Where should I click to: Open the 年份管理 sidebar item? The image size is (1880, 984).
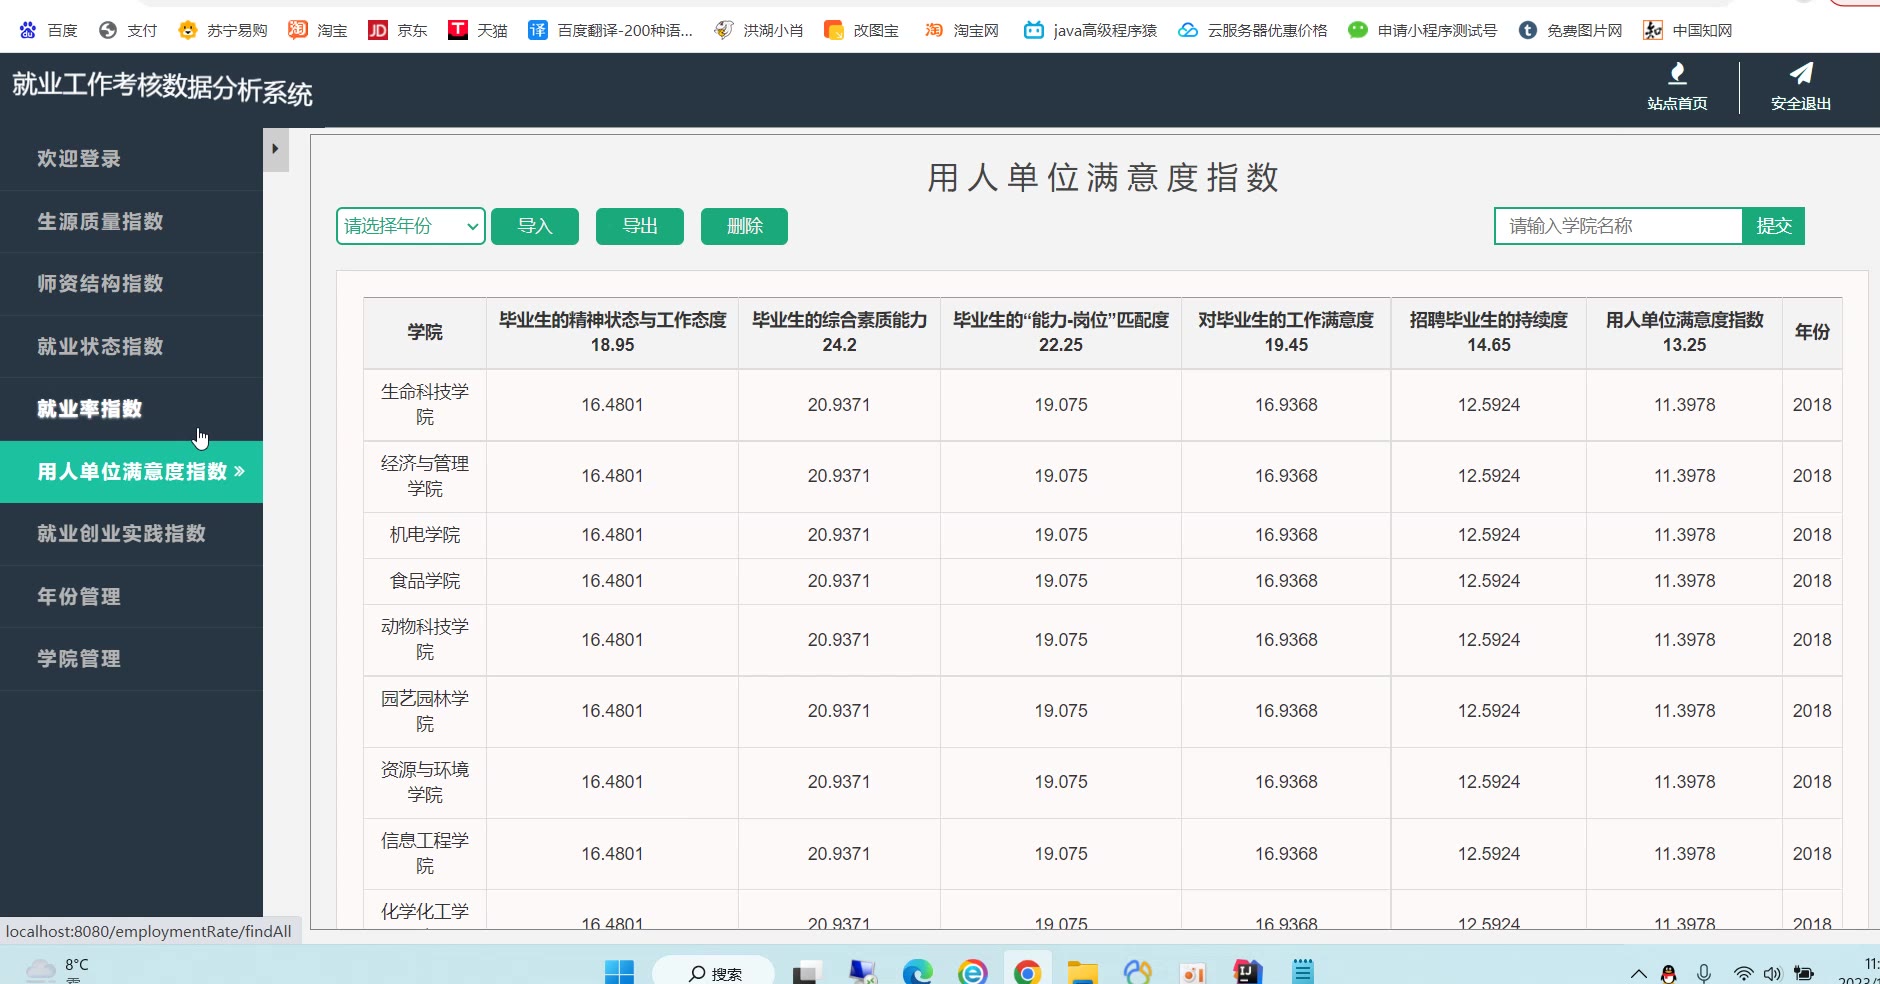click(79, 596)
